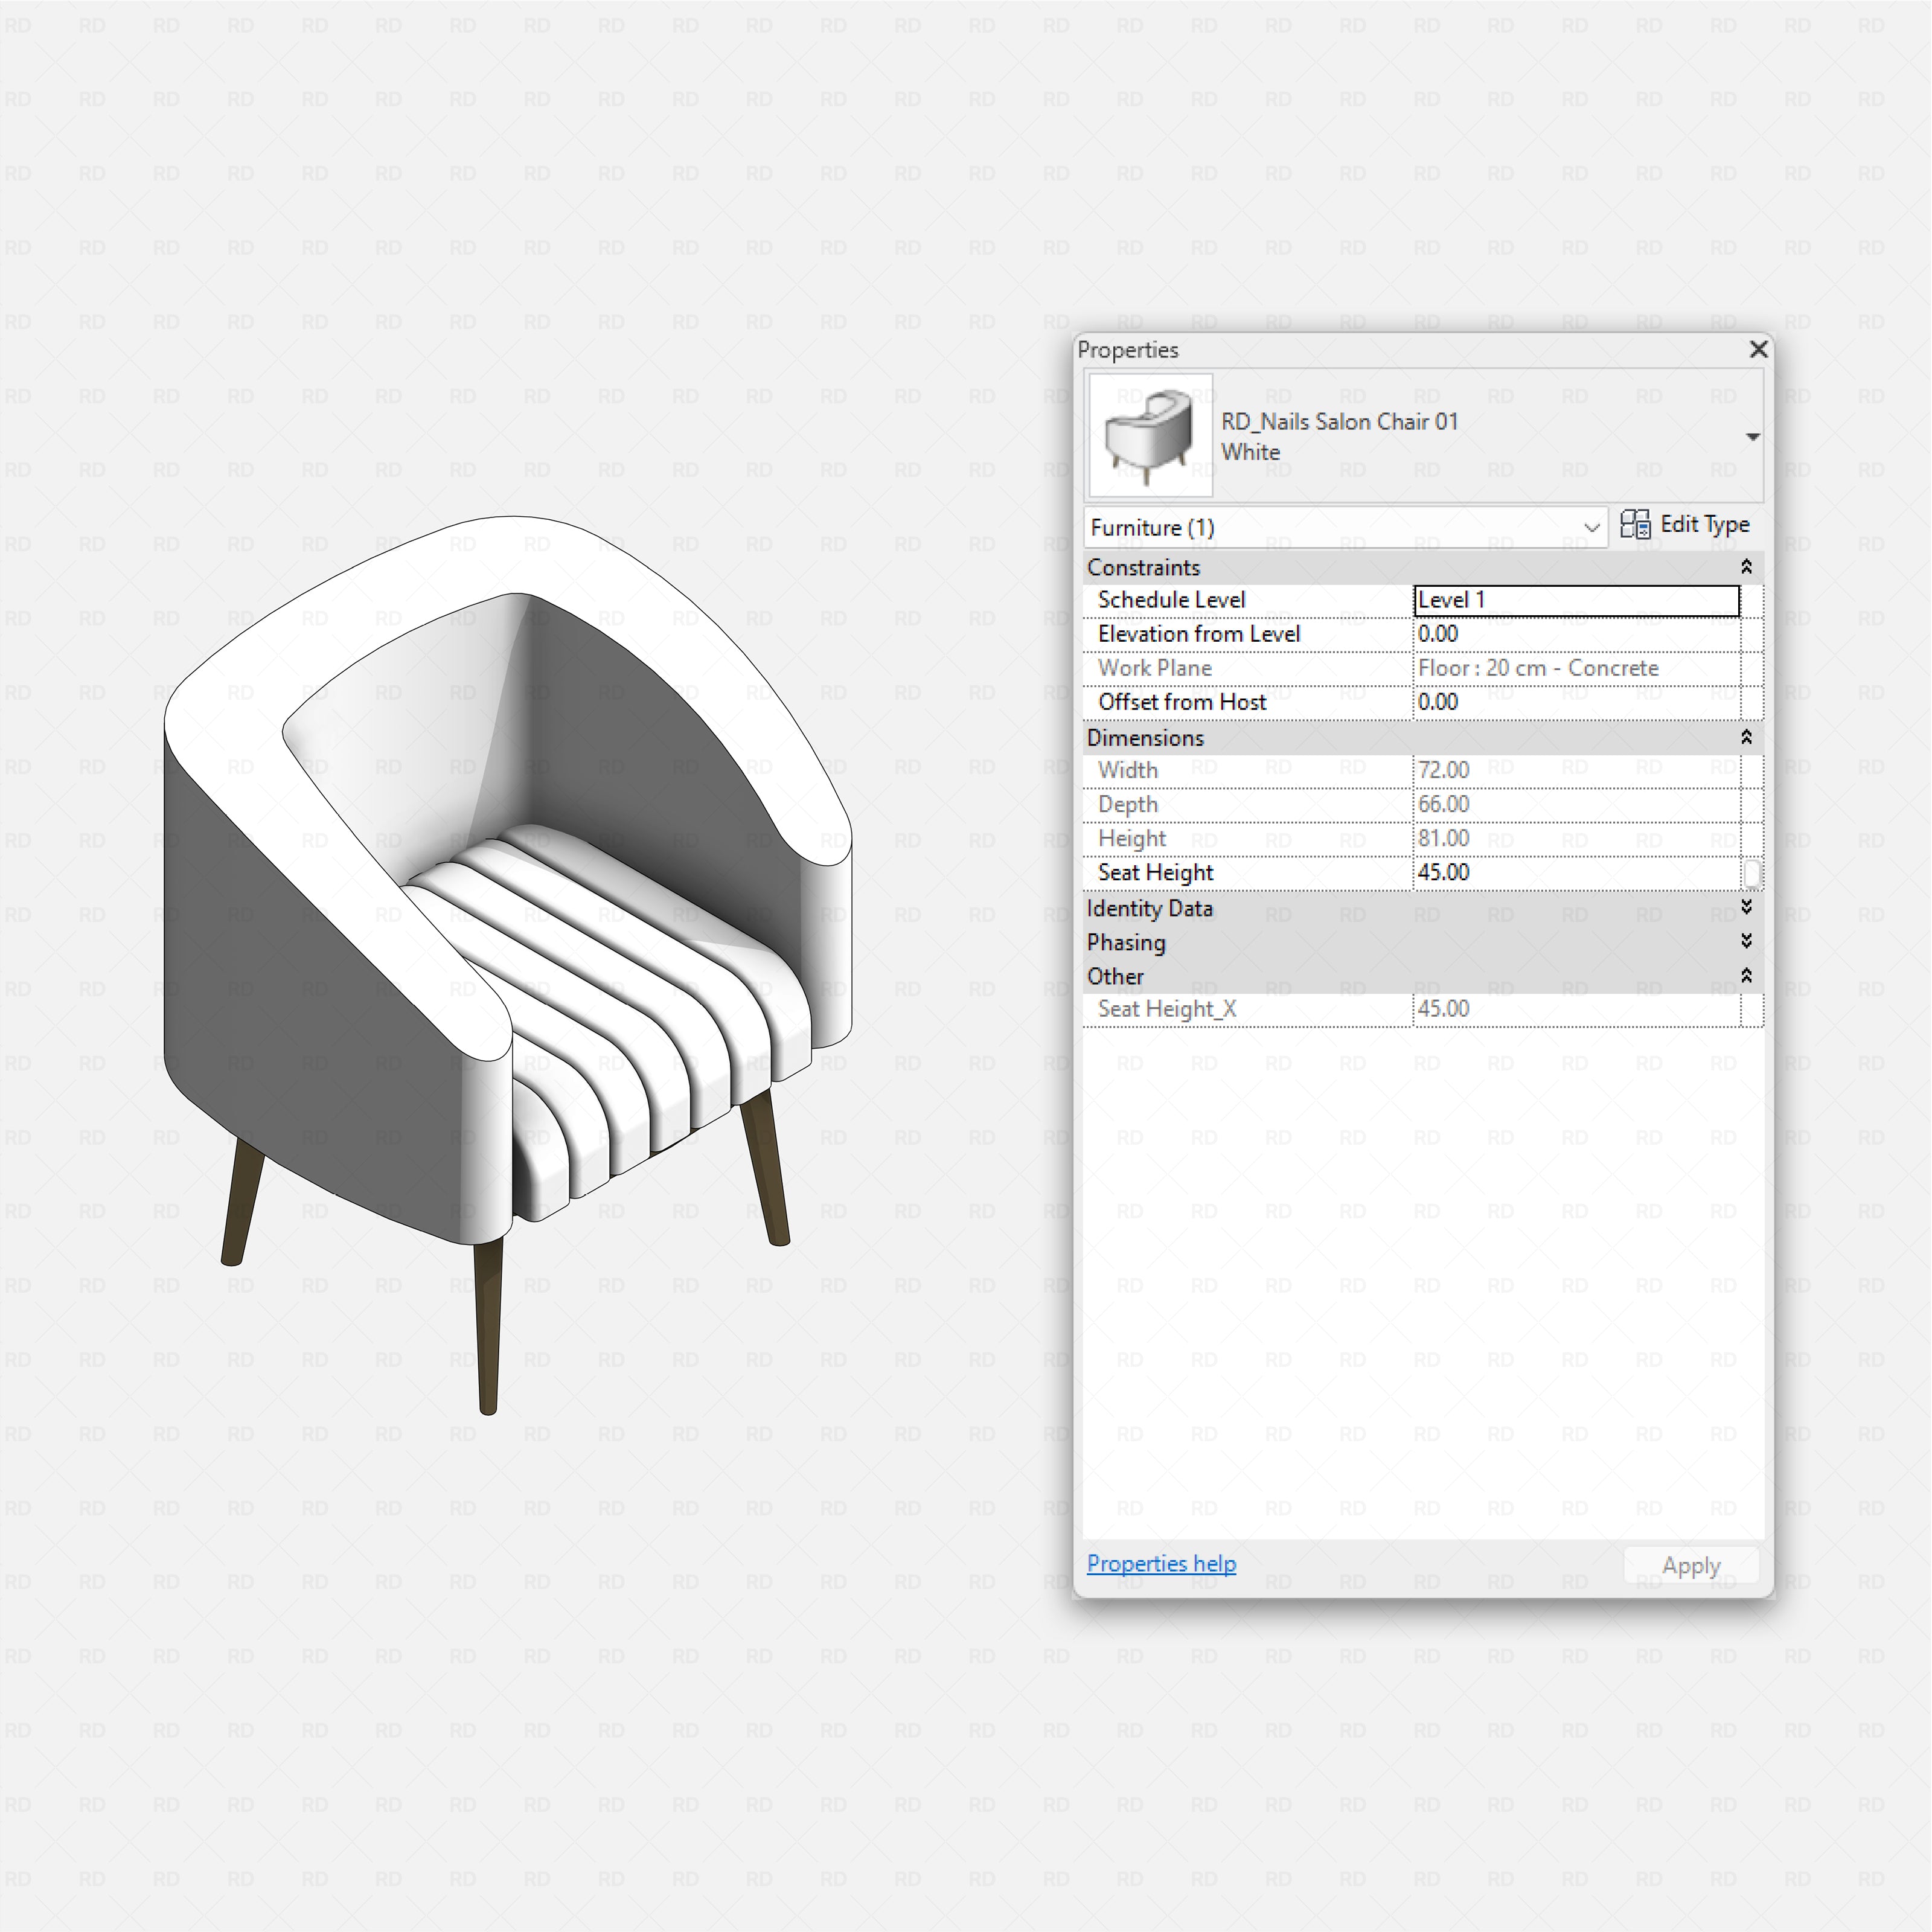Image resolution: width=1932 pixels, height=1932 pixels.
Task: Edit the Seat Height_X value
Action: 1575,1009
